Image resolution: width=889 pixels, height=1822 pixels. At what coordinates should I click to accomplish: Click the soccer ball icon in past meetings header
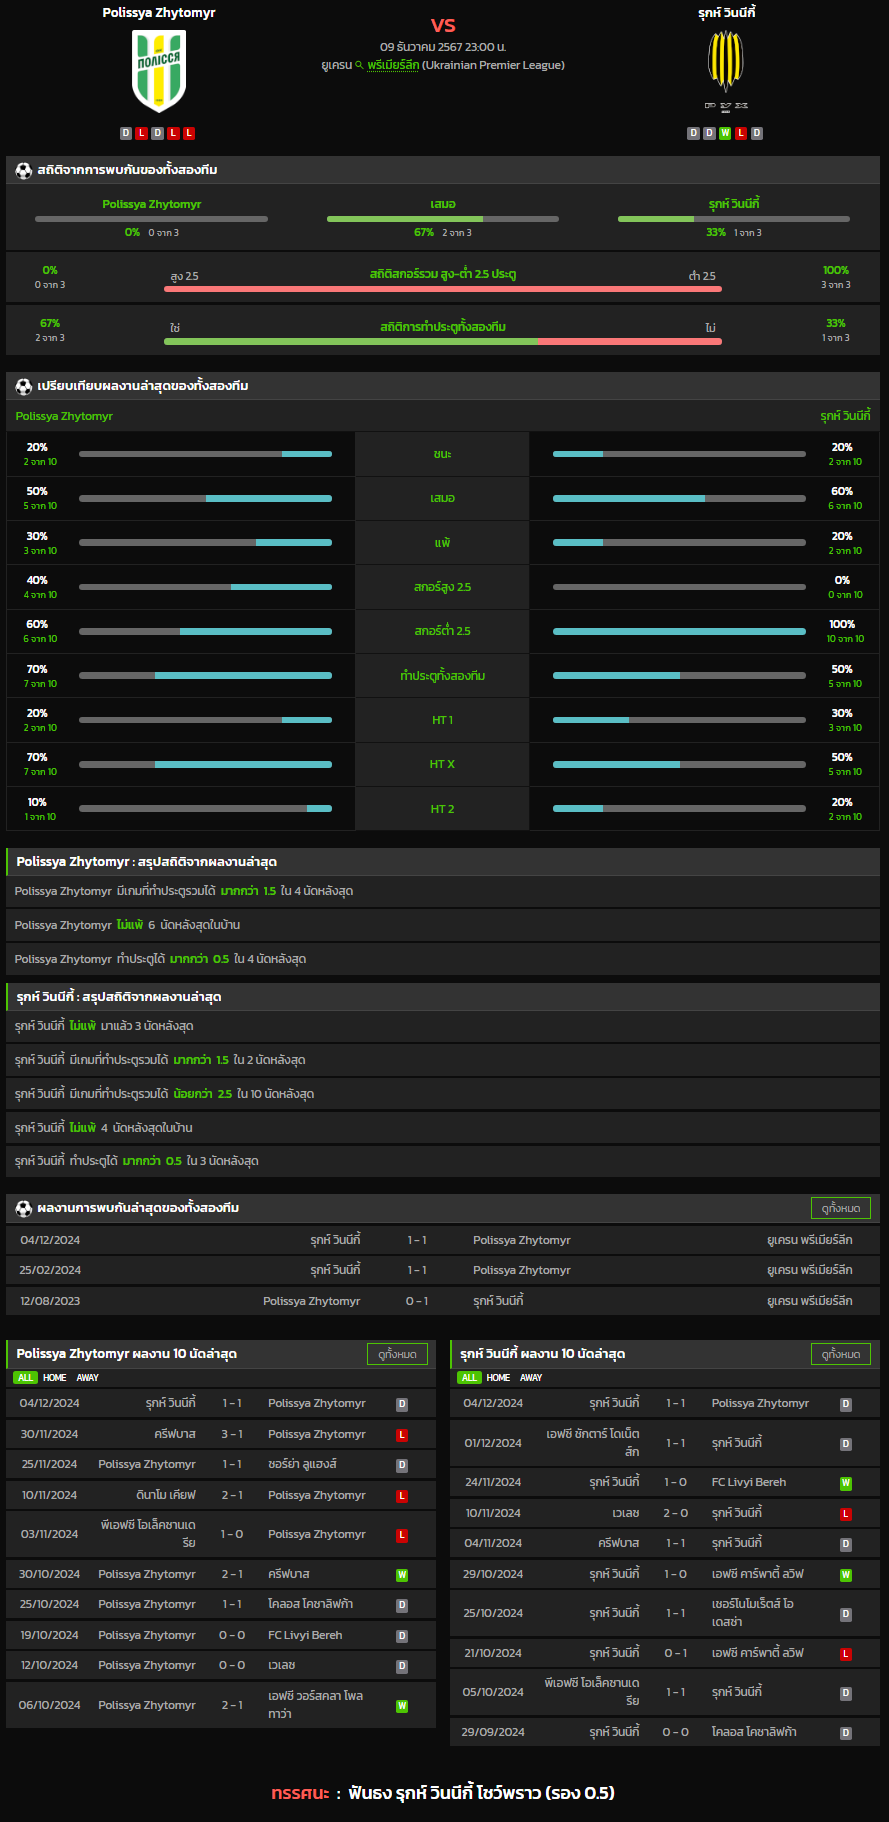(x=24, y=1208)
